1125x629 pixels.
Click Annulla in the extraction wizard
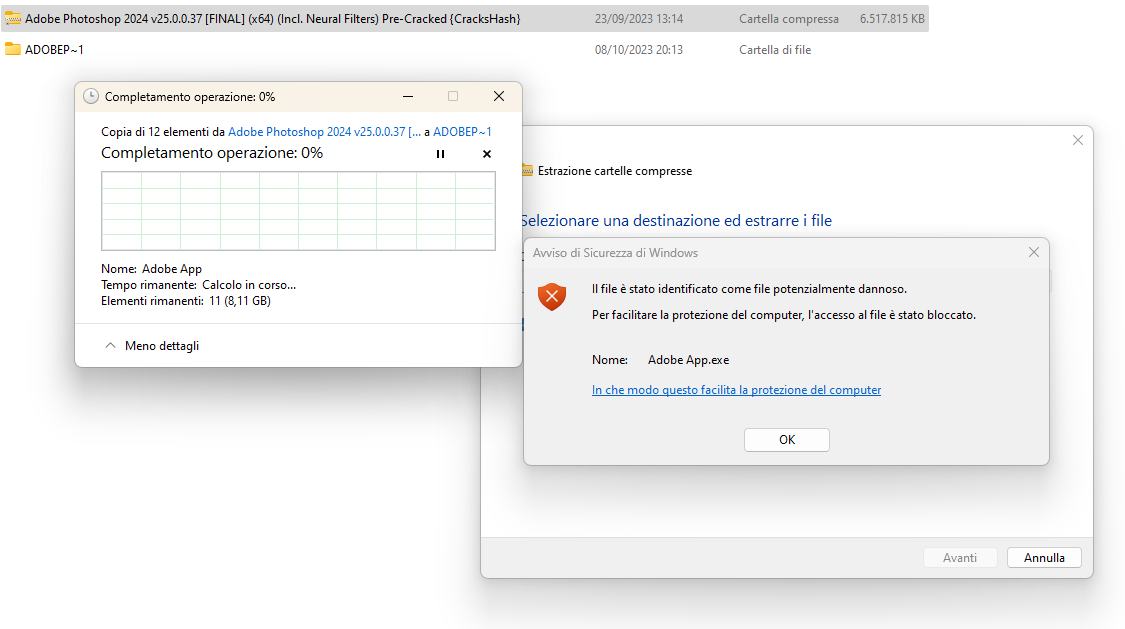pyautogui.click(x=1044, y=558)
